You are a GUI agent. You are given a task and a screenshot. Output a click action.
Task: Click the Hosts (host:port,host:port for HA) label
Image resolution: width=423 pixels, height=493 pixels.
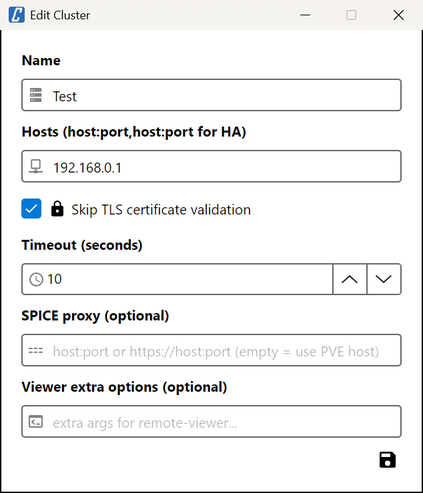pos(134,132)
